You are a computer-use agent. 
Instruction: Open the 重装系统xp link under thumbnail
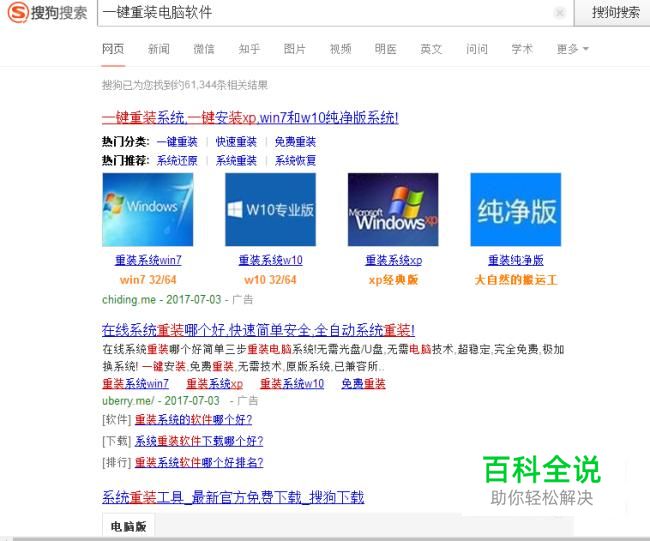point(393,260)
